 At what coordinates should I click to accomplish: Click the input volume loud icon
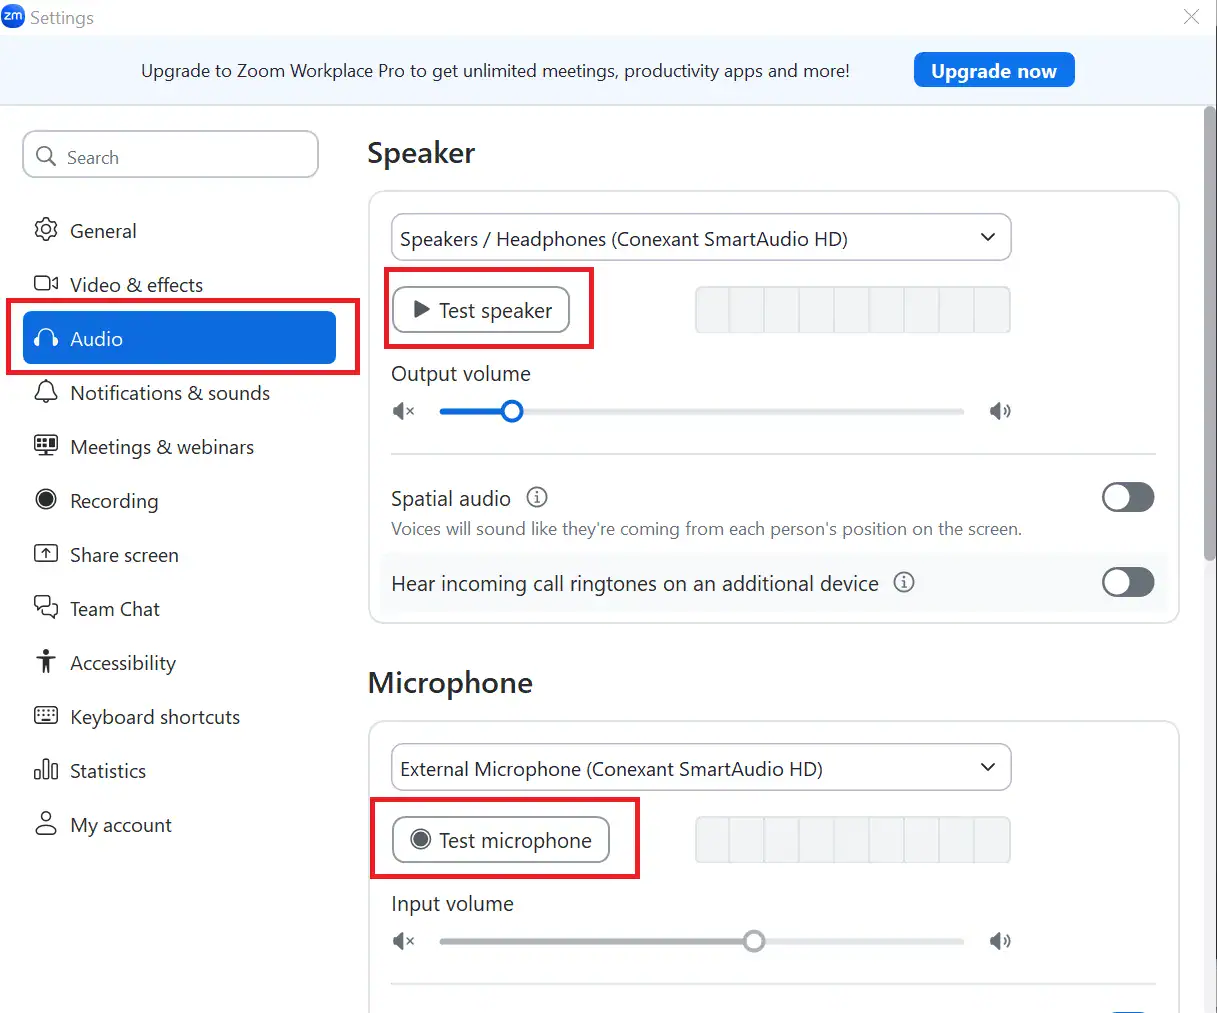pyautogui.click(x=1000, y=941)
